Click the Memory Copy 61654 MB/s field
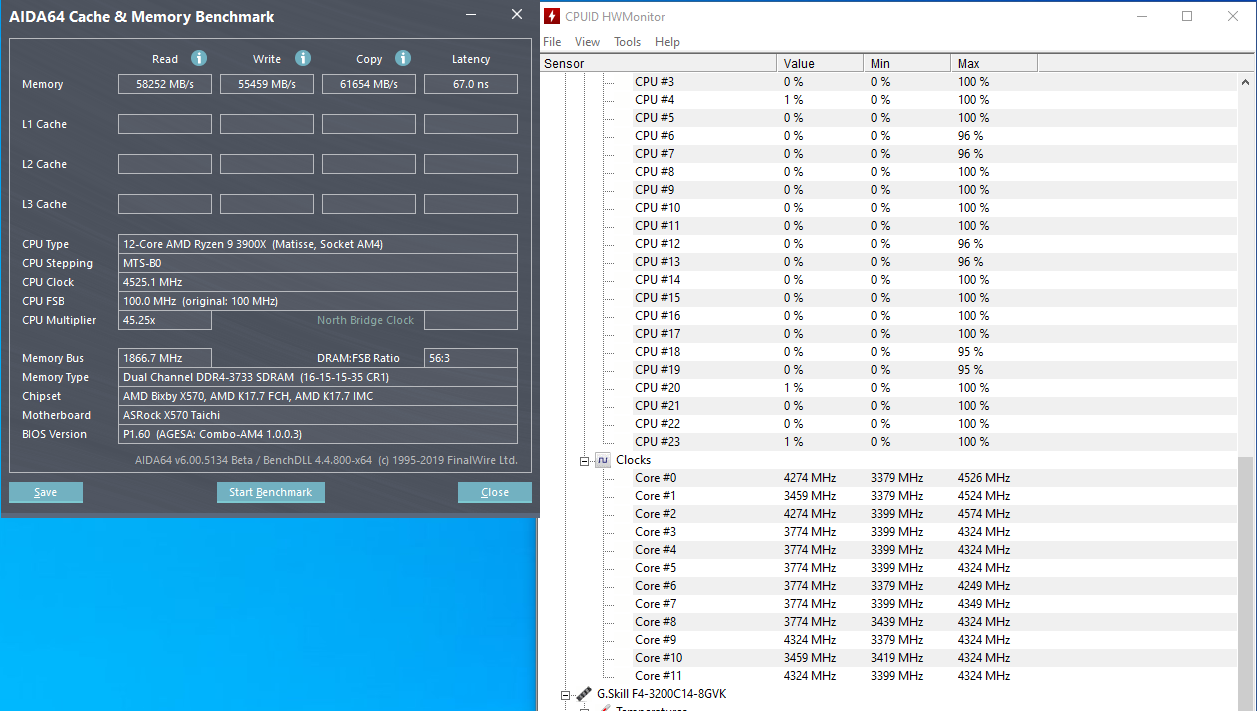 point(369,84)
